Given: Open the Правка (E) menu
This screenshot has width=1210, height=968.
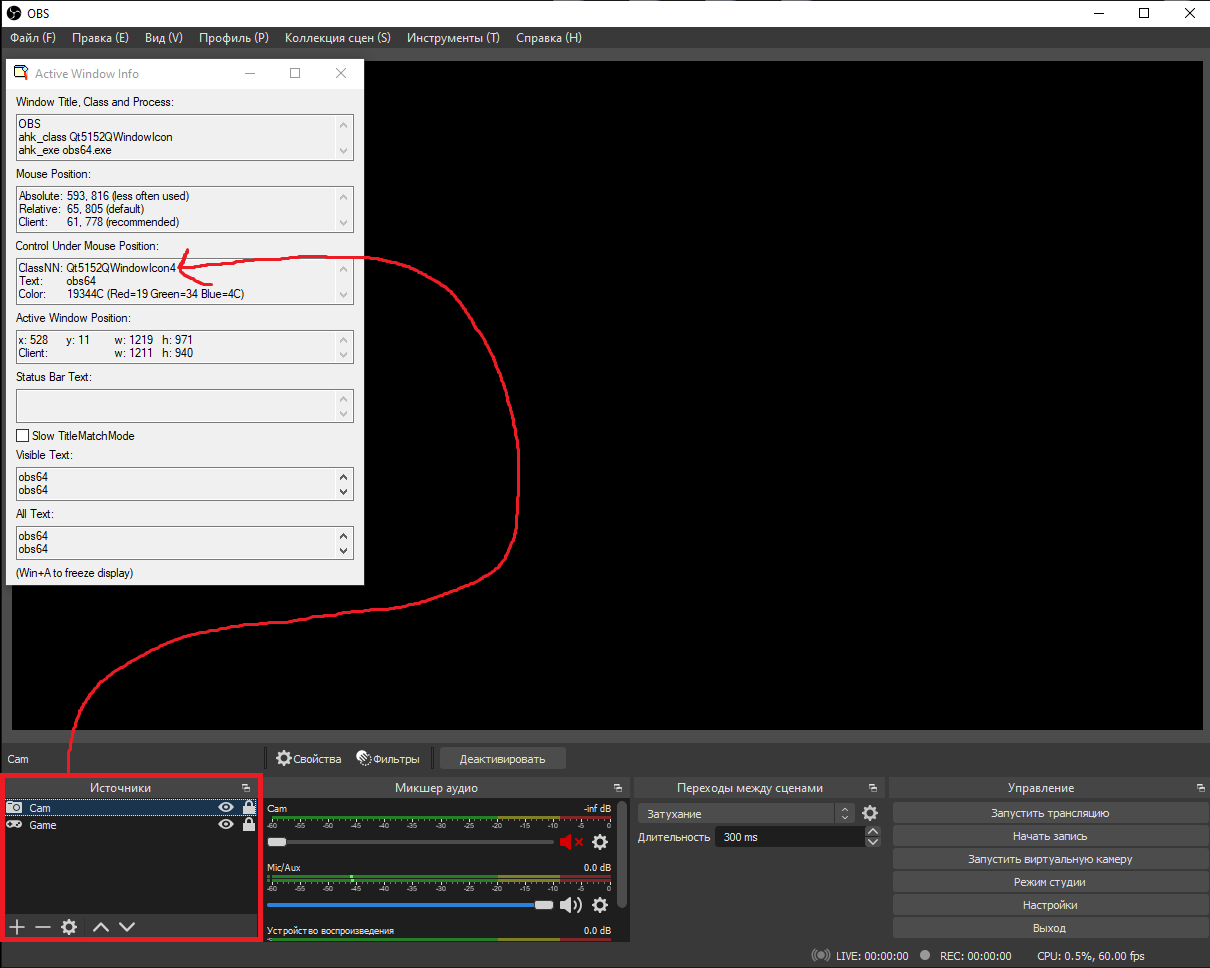Looking at the screenshot, I should click(x=100, y=38).
